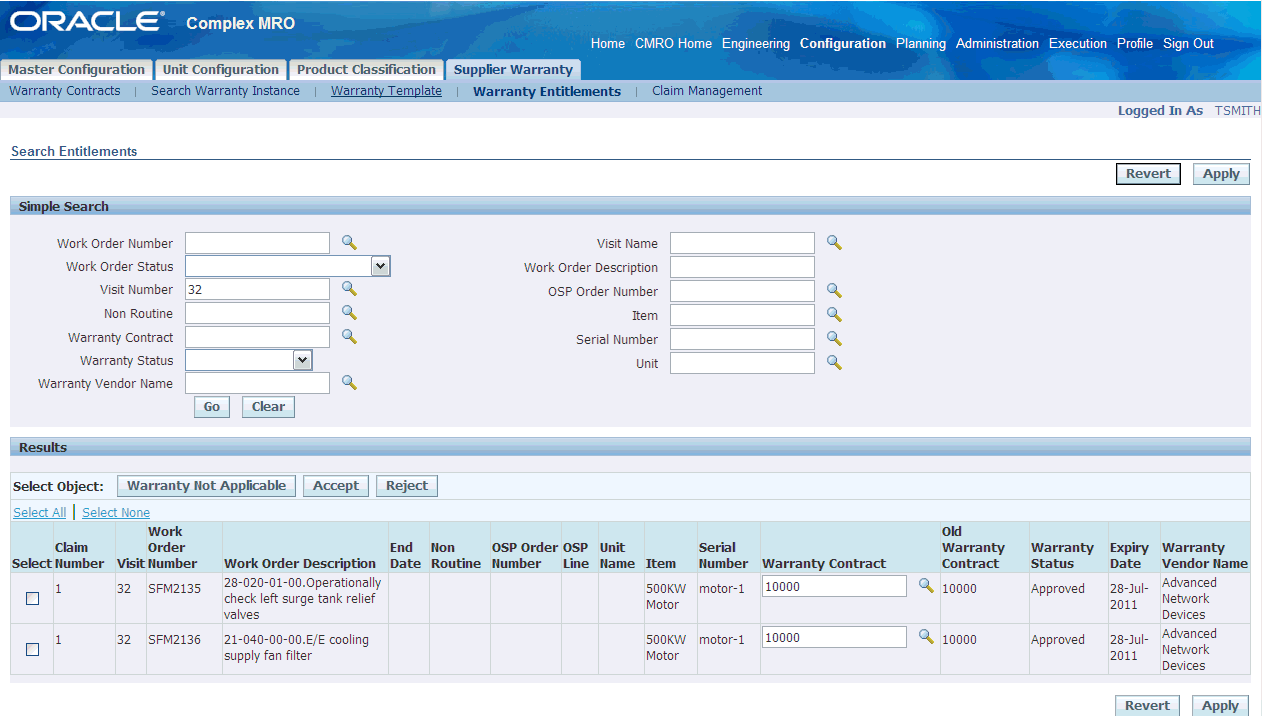This screenshot has width=1262, height=716.
Task: Focus the Work Order Description field
Action: click(742, 267)
